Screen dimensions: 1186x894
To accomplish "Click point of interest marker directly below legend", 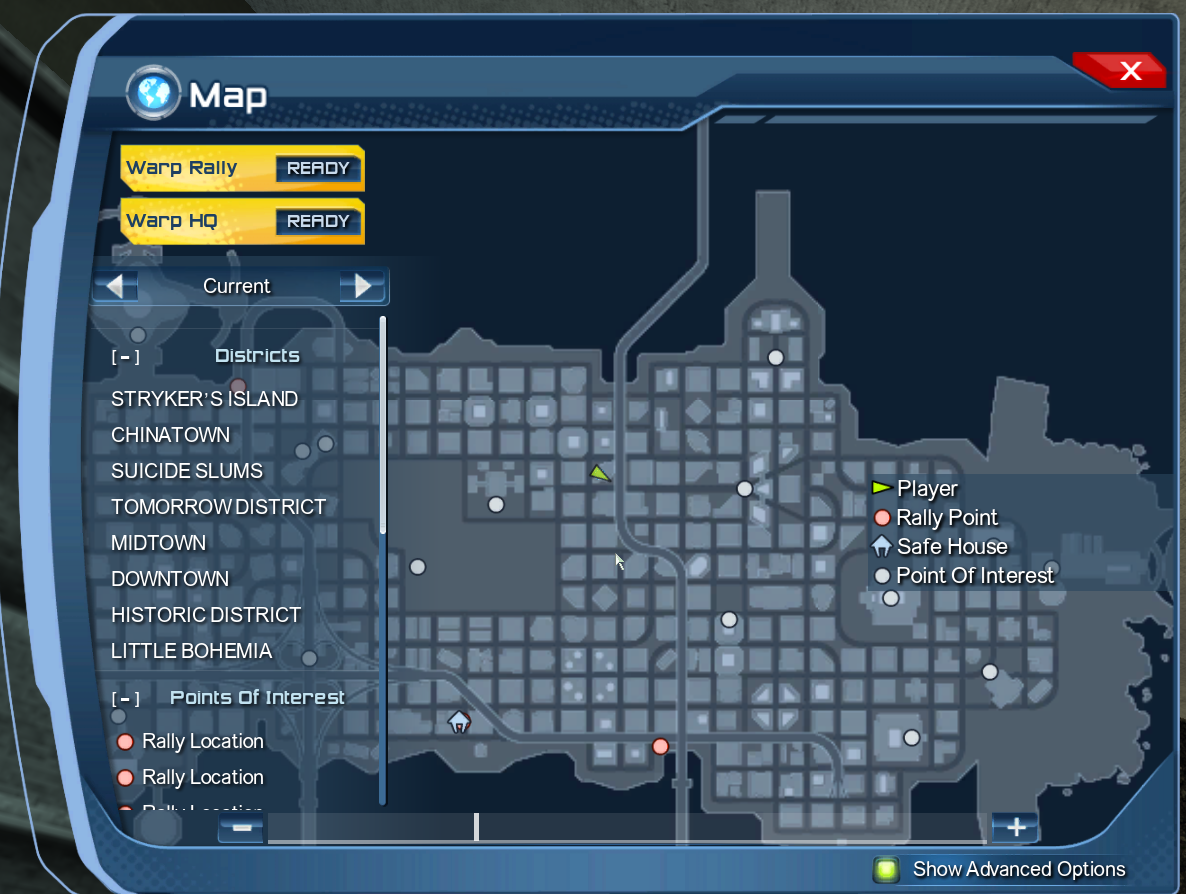I will click(x=891, y=598).
